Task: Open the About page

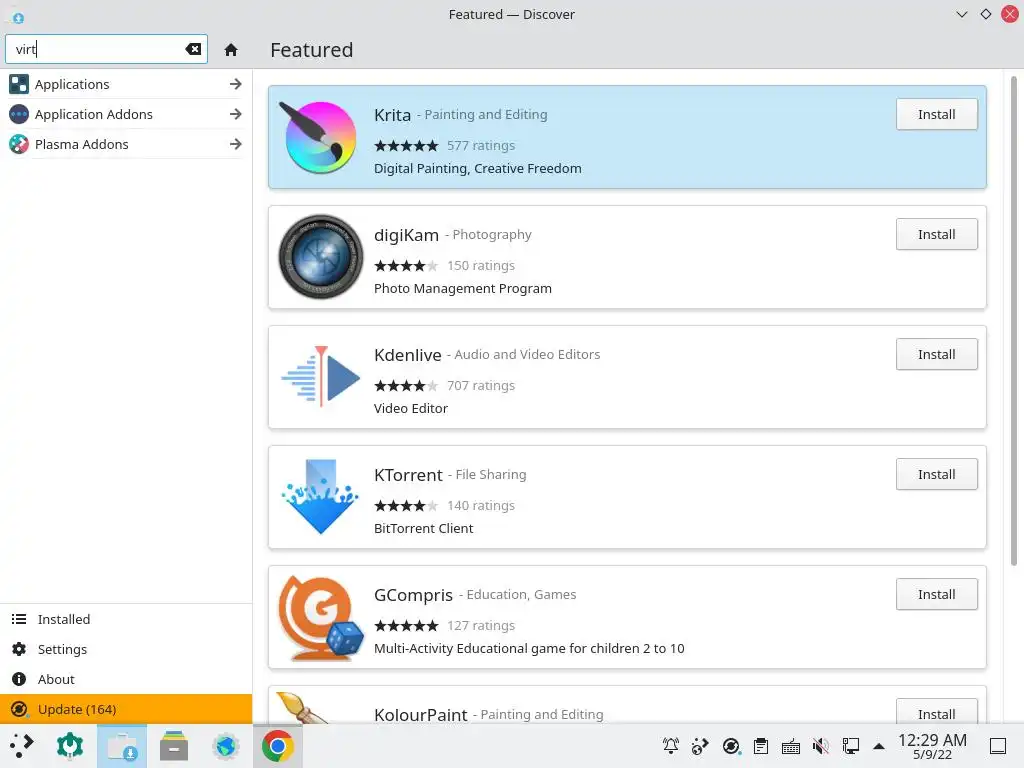Action: 125,679
